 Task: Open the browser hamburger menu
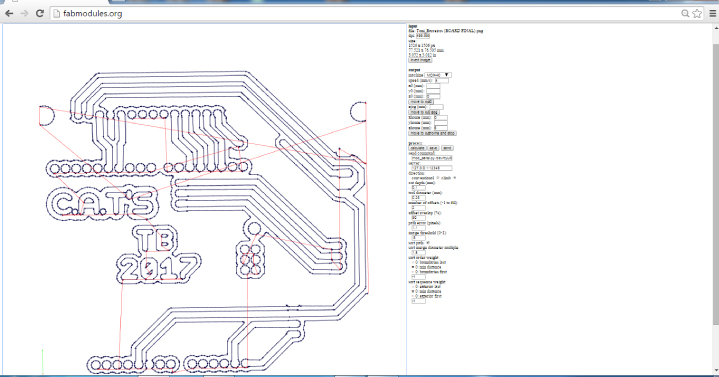[x=713, y=14]
